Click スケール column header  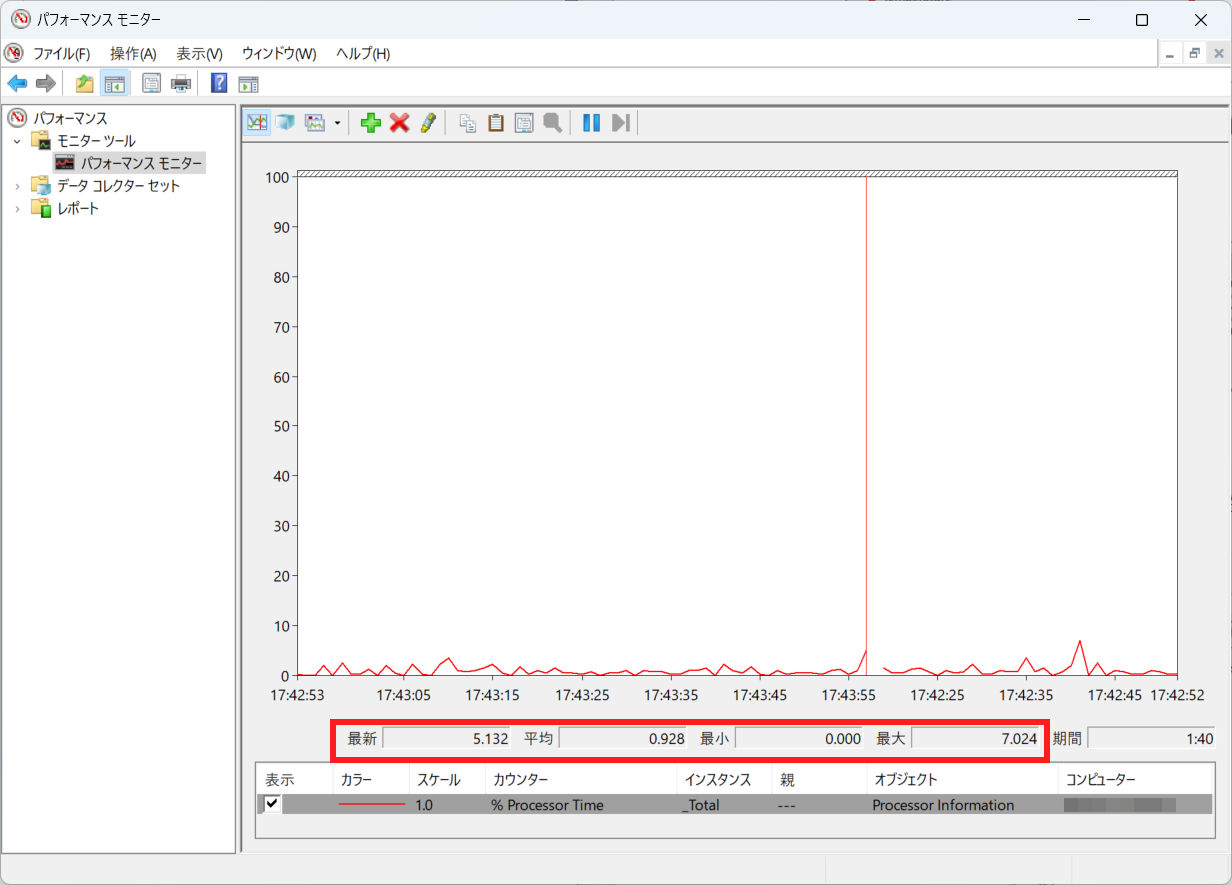[x=439, y=779]
